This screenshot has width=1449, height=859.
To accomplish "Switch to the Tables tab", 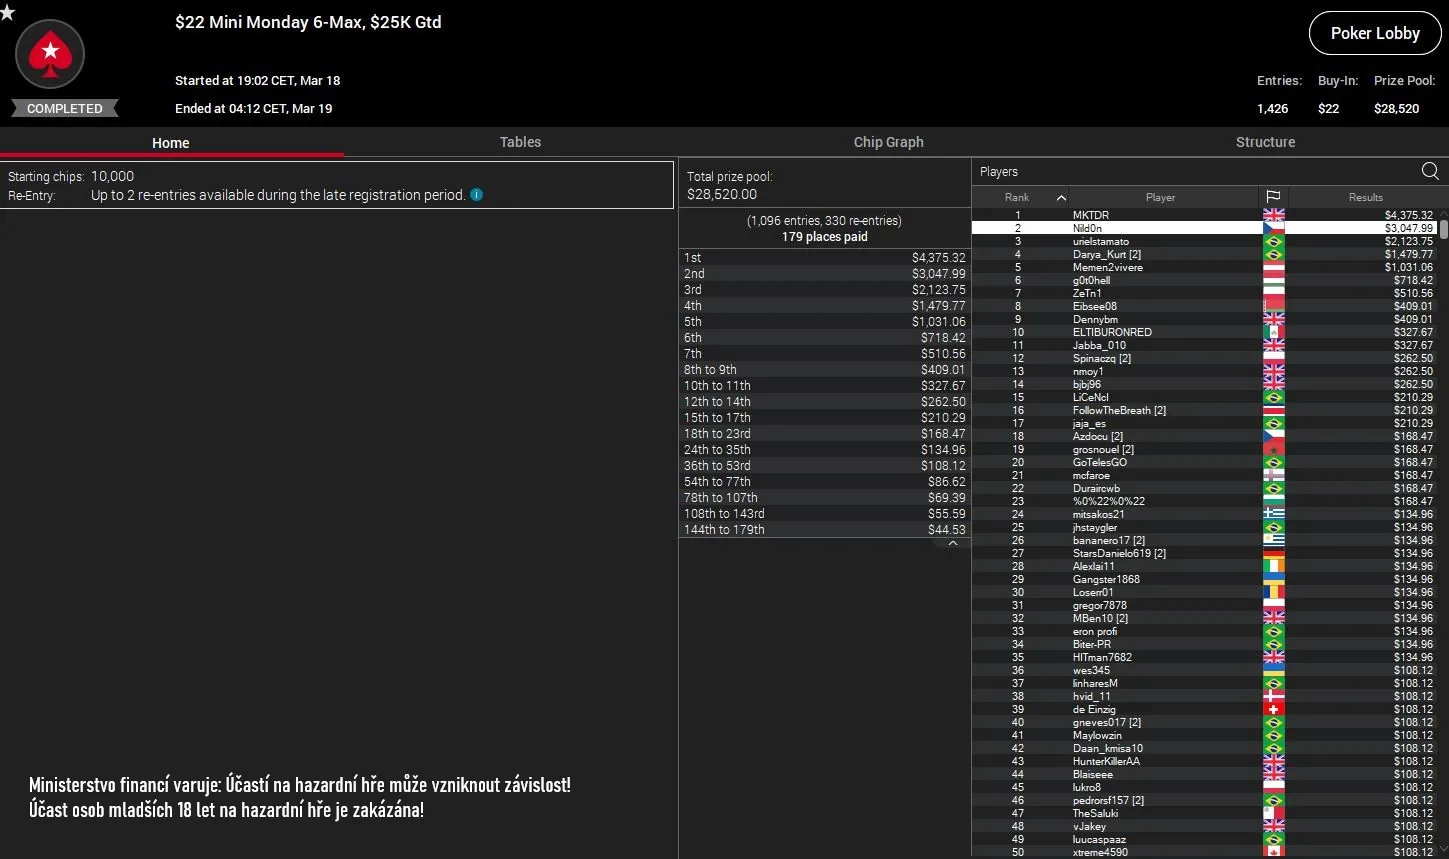I will [x=520, y=142].
